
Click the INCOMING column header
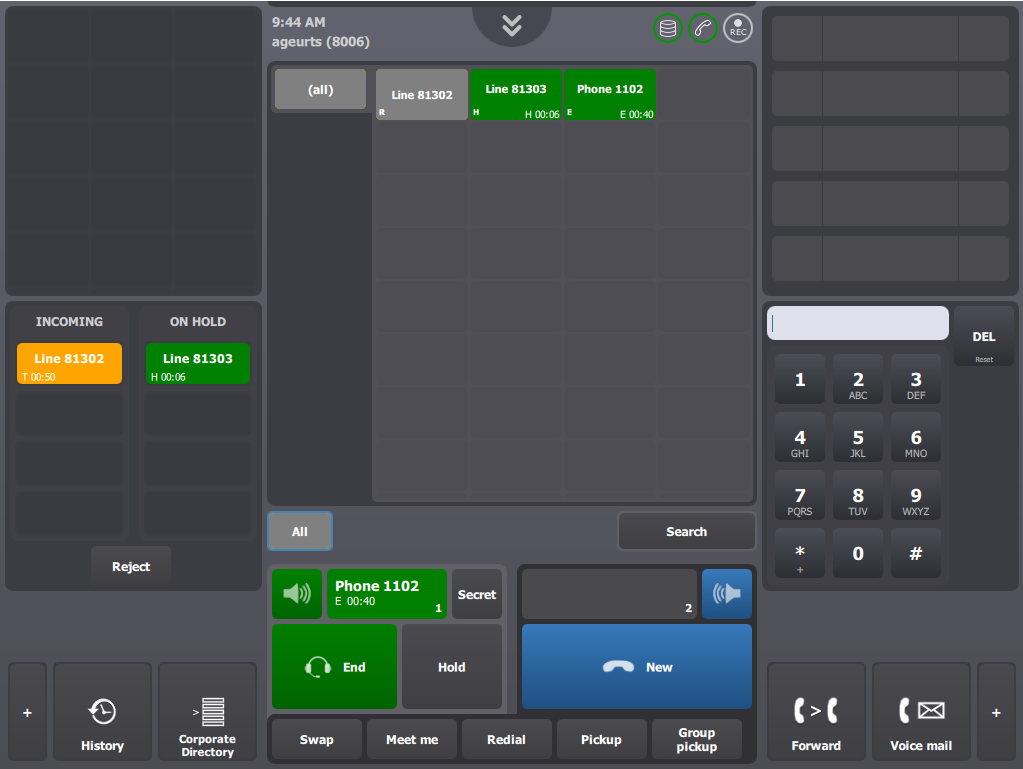[69, 322]
